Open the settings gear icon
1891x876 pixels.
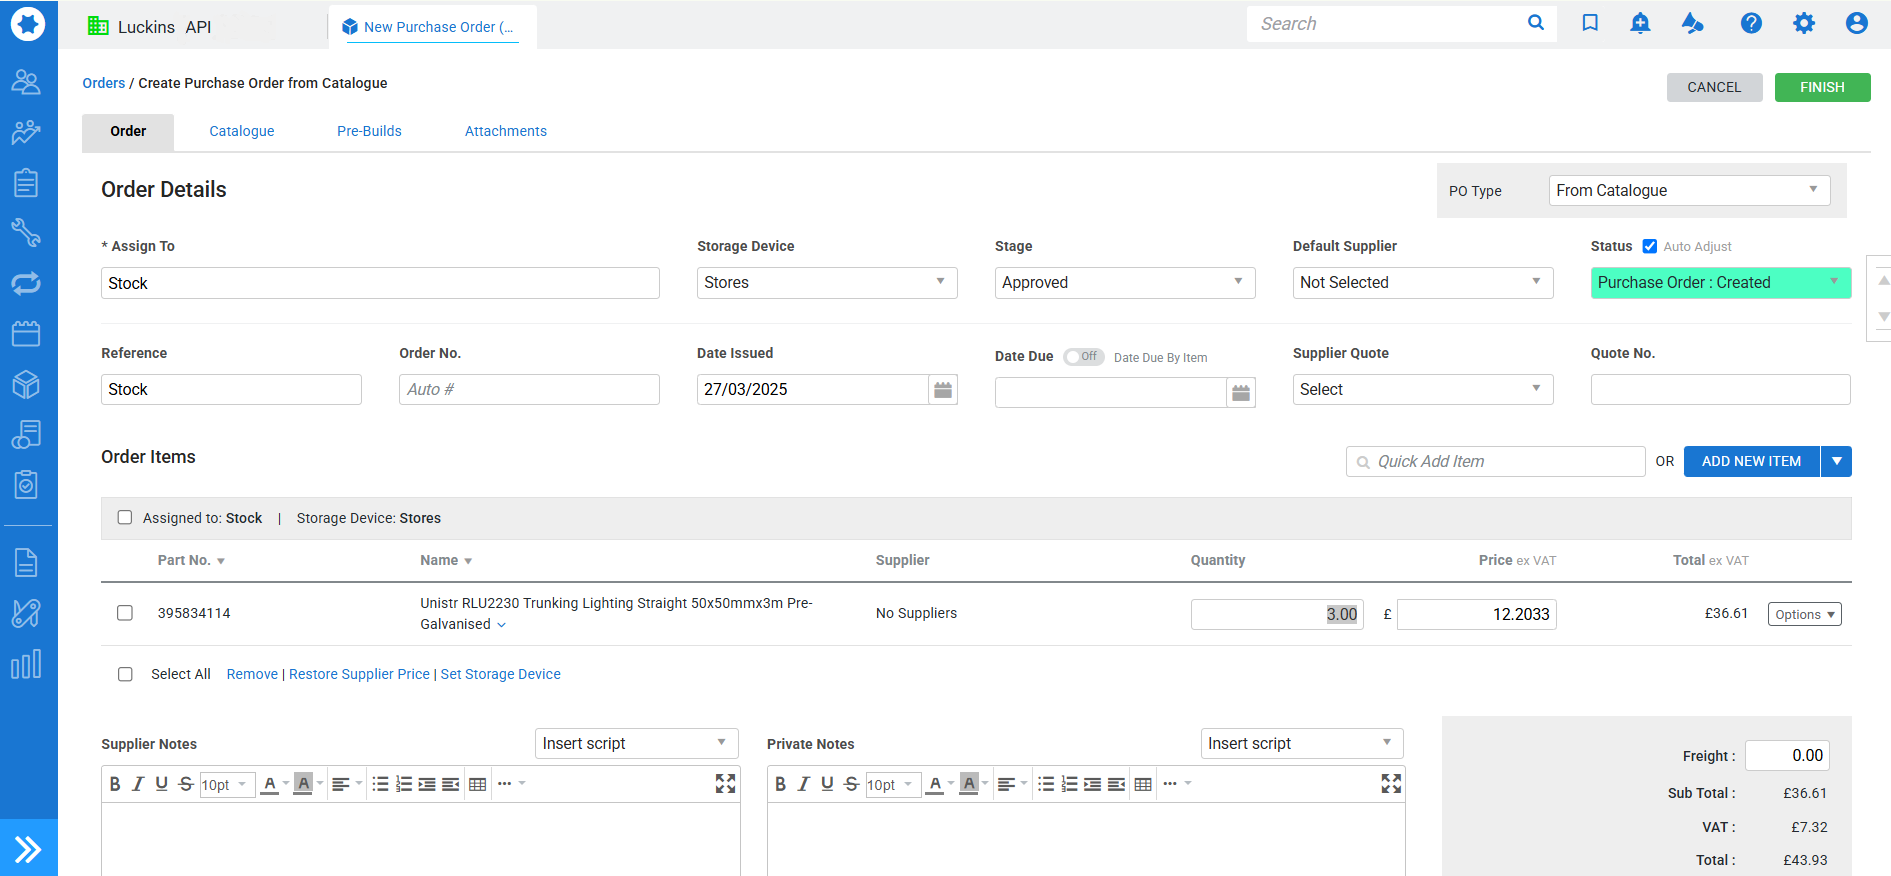click(1803, 23)
